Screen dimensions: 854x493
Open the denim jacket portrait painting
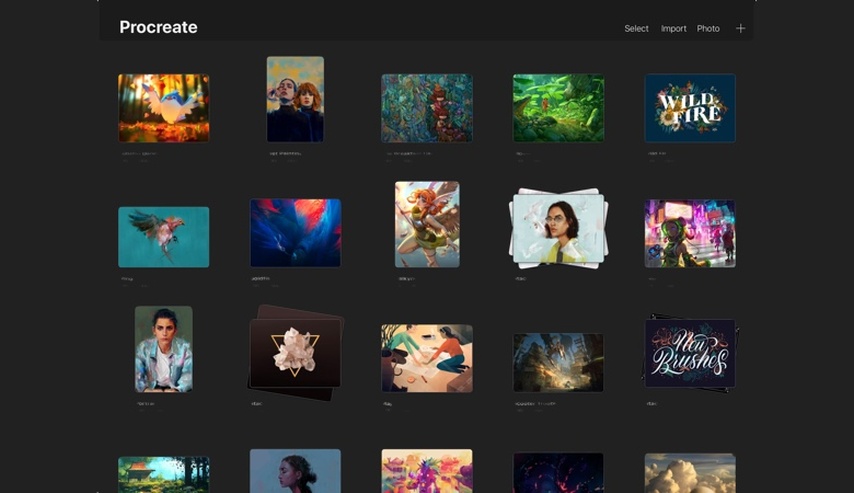click(x=163, y=349)
